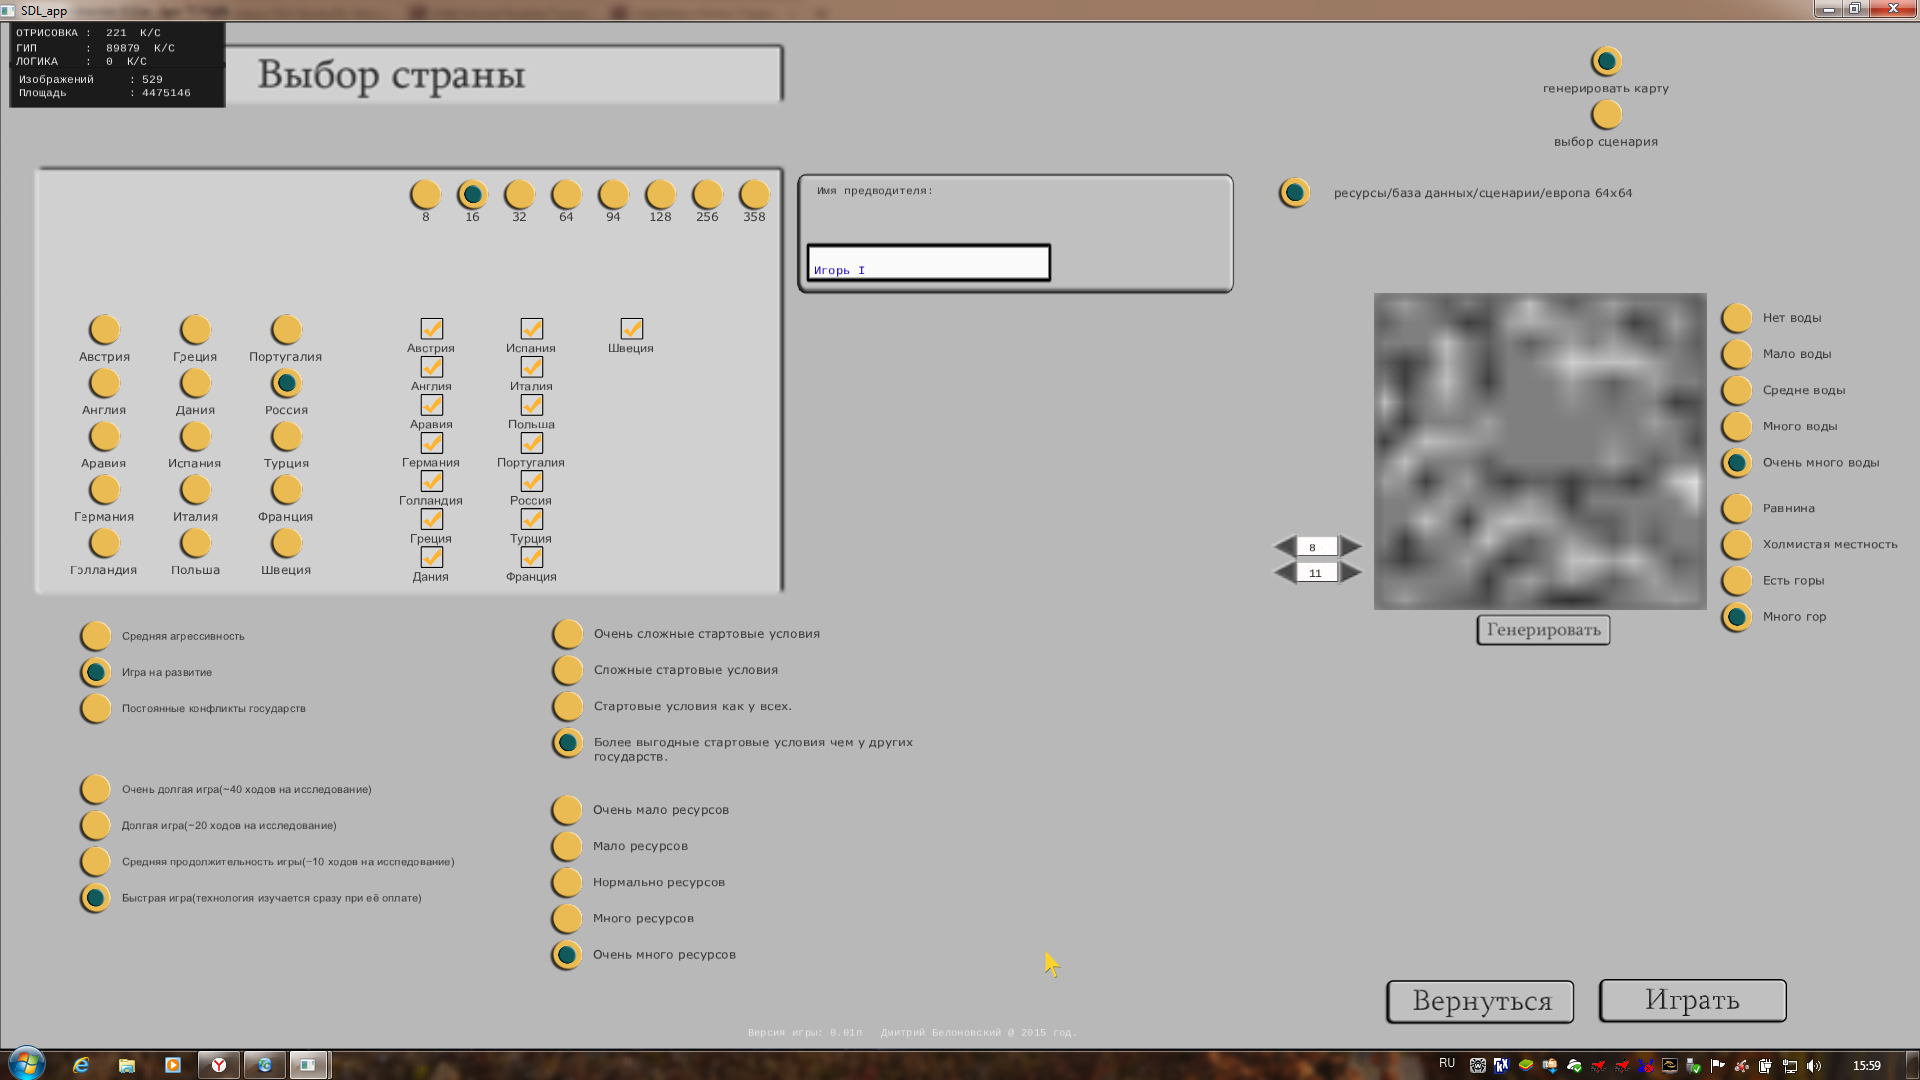Click the генерировать карту radio icon
Image resolution: width=1920 pixels, height=1080 pixels.
(x=1606, y=62)
